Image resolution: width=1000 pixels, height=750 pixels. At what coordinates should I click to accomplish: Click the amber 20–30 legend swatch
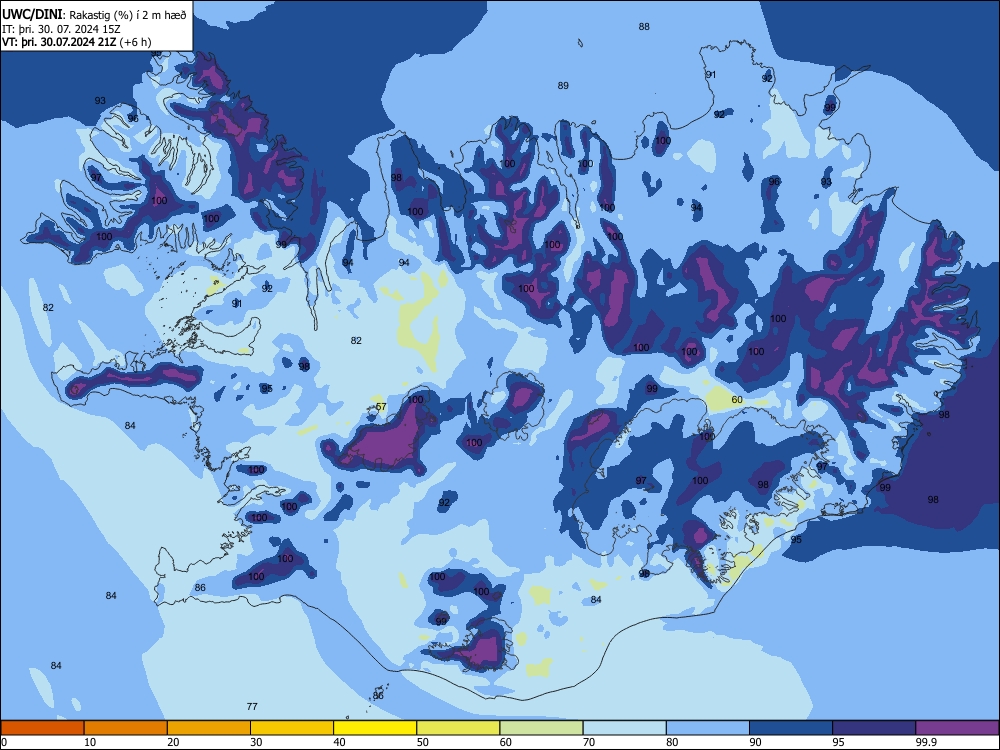coord(209,728)
